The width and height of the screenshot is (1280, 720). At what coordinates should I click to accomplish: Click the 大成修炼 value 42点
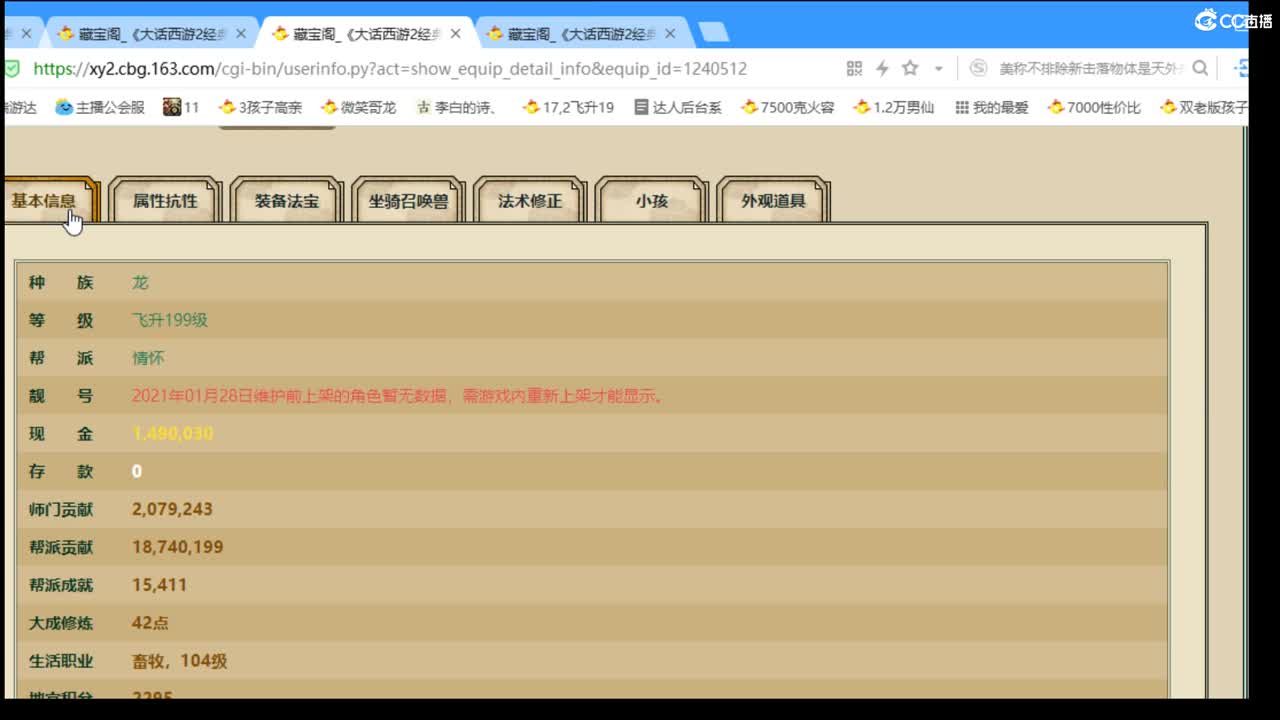(x=150, y=623)
